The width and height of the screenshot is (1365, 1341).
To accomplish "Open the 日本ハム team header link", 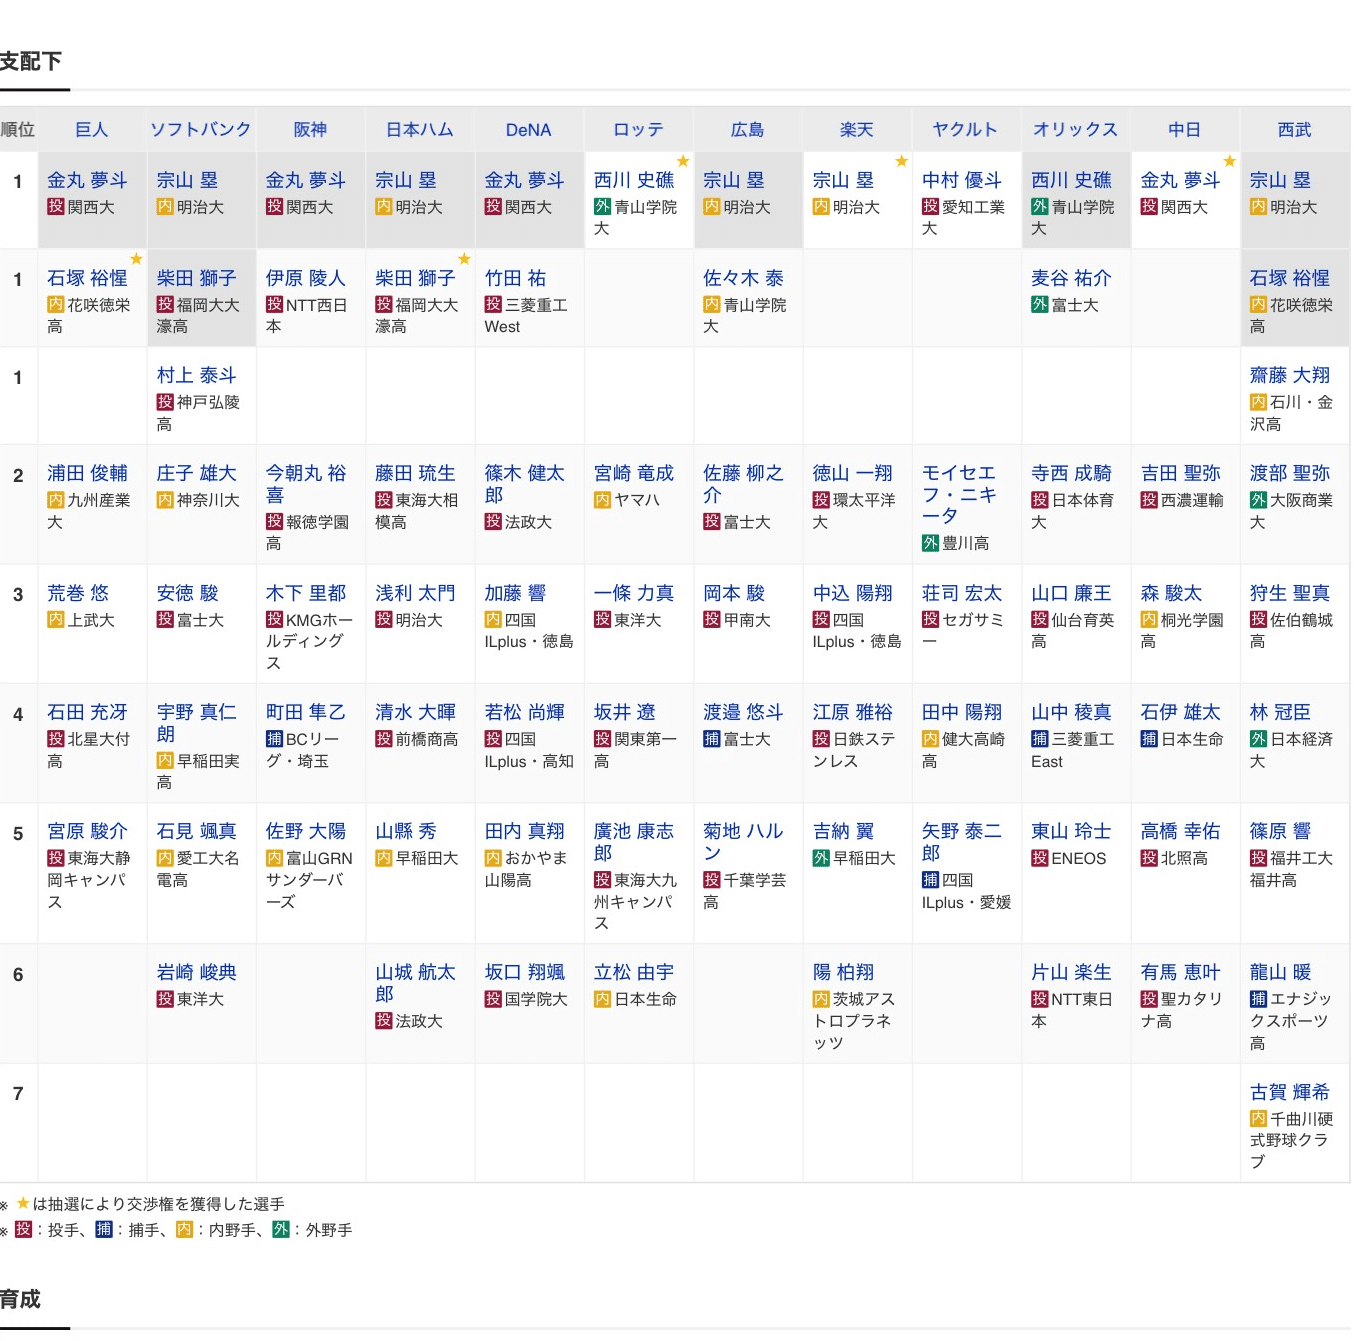I will click(420, 130).
